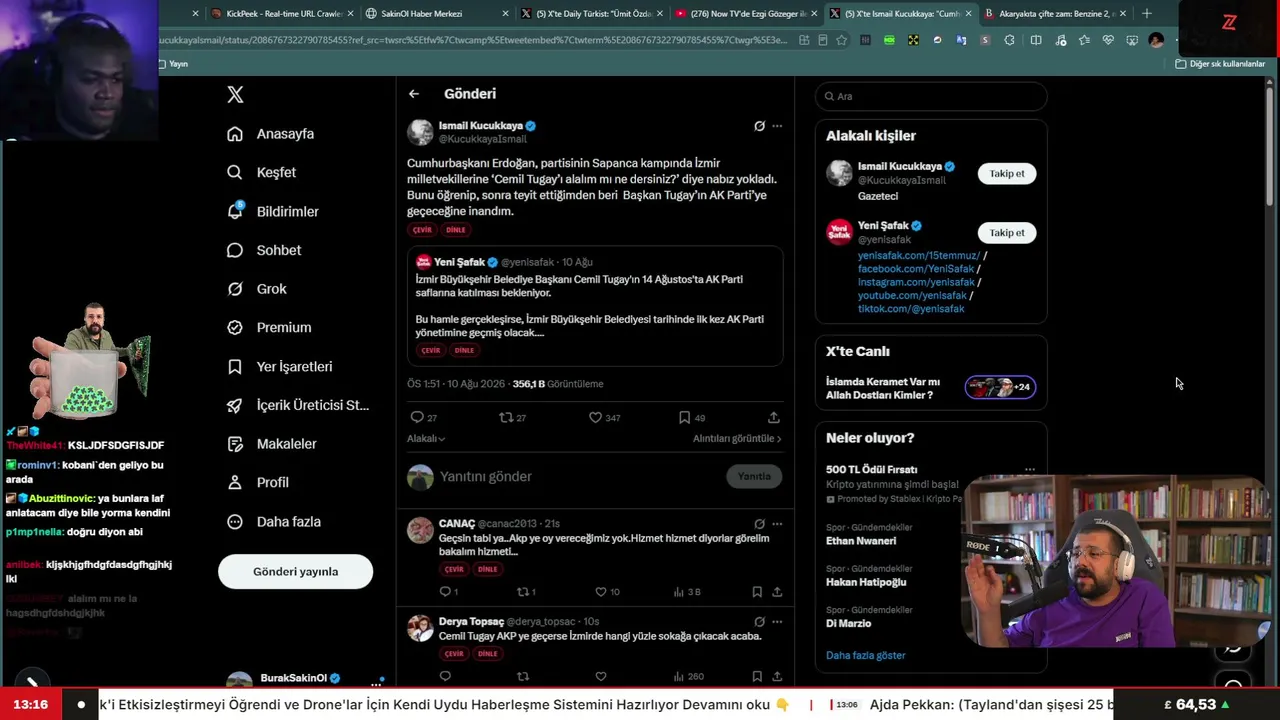Screen dimensions: 1280x720
Task: Share Derya Topsaç's comment
Action: click(777, 677)
